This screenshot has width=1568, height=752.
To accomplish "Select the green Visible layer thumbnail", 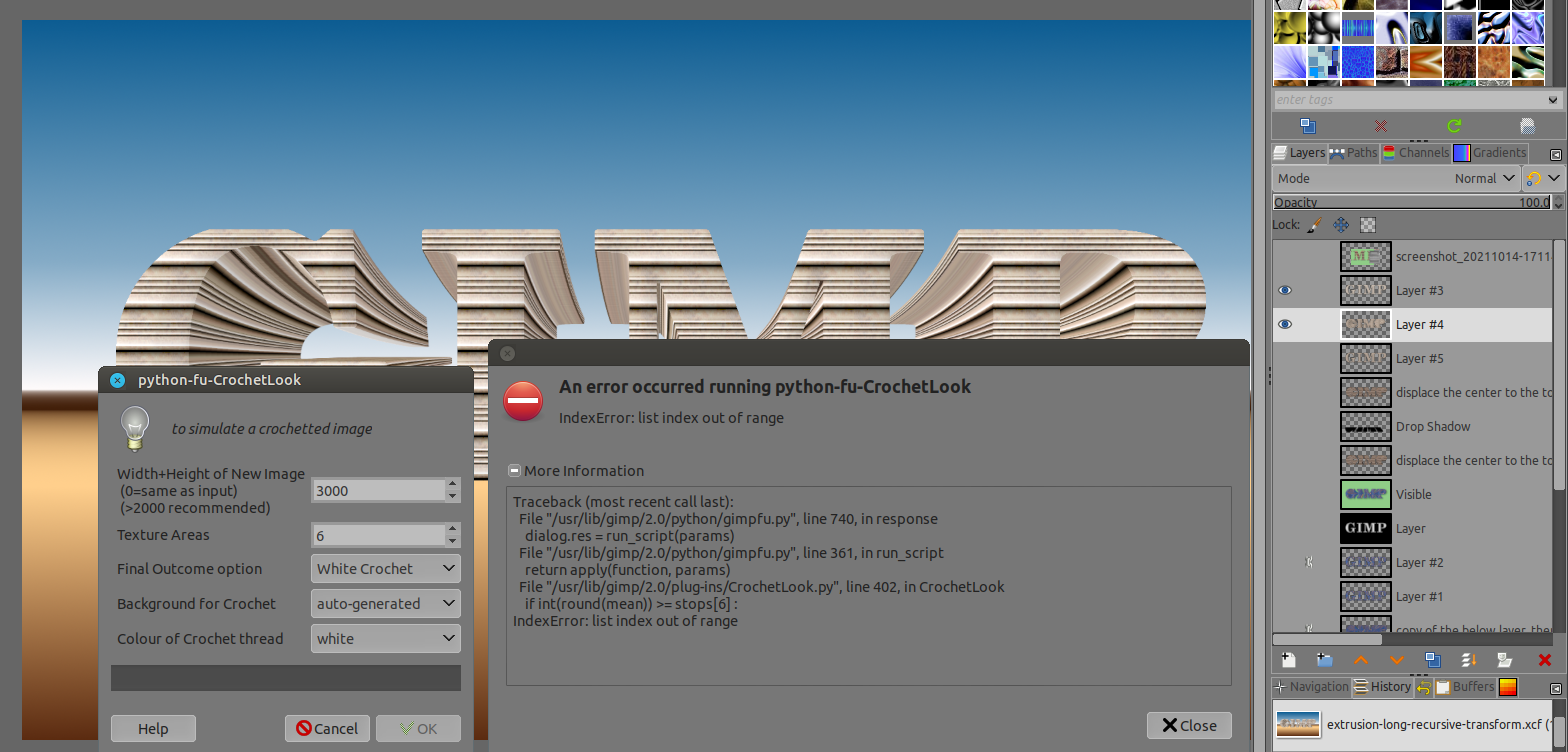I will 1365,494.
